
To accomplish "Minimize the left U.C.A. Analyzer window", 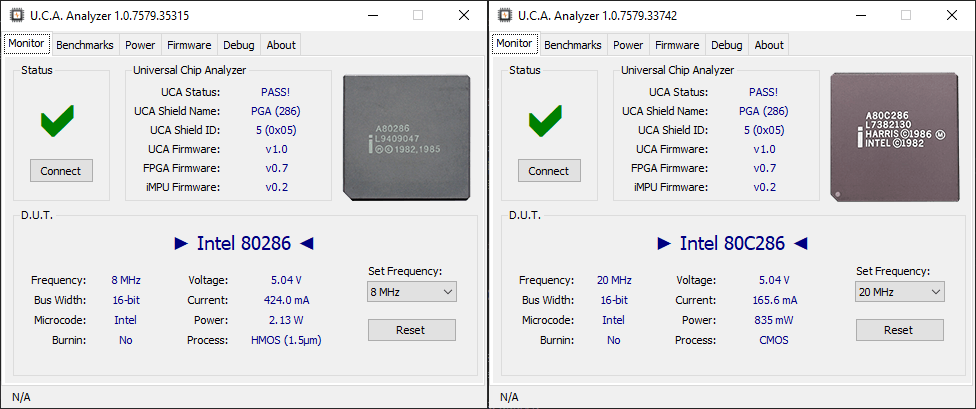I will 372,16.
